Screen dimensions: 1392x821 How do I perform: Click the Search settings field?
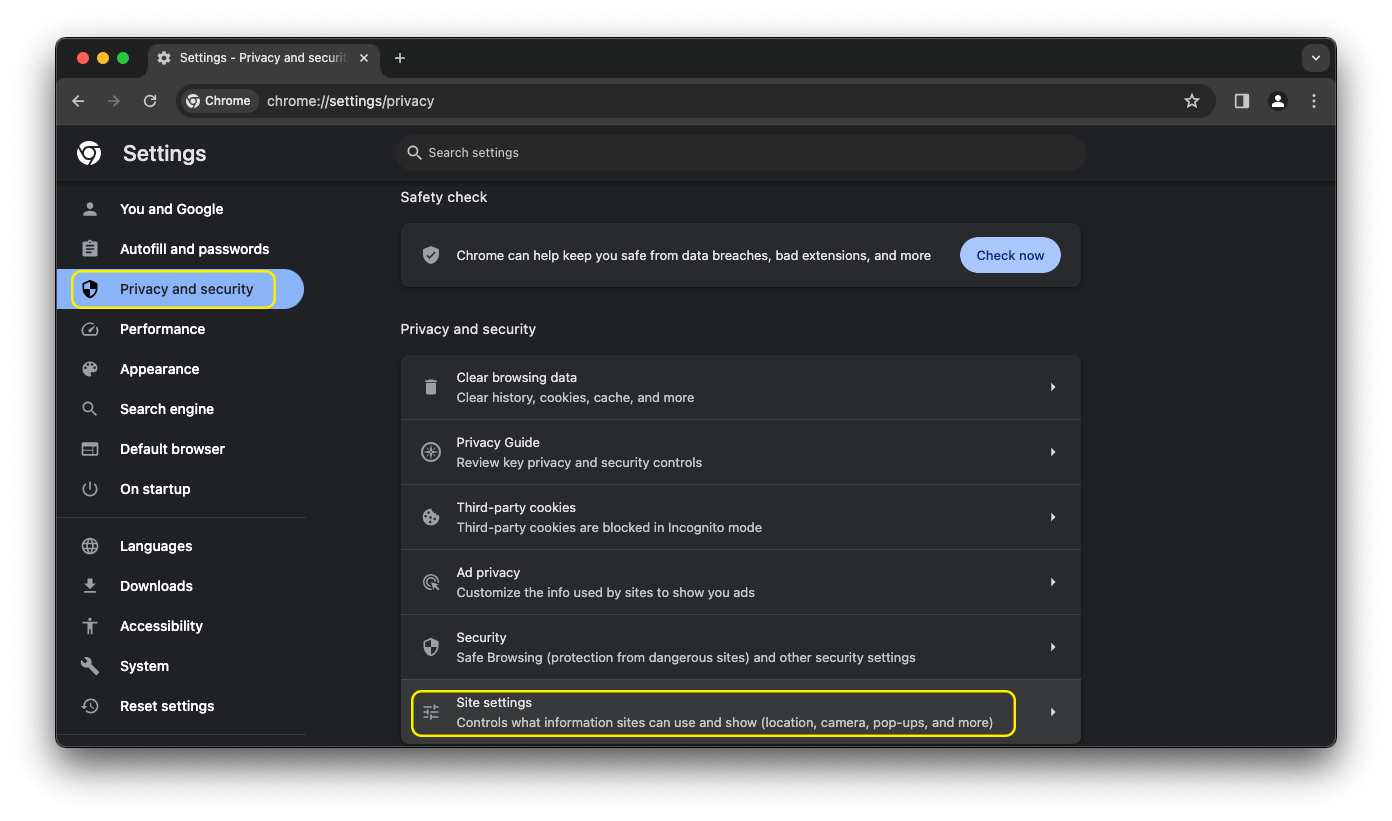point(740,152)
